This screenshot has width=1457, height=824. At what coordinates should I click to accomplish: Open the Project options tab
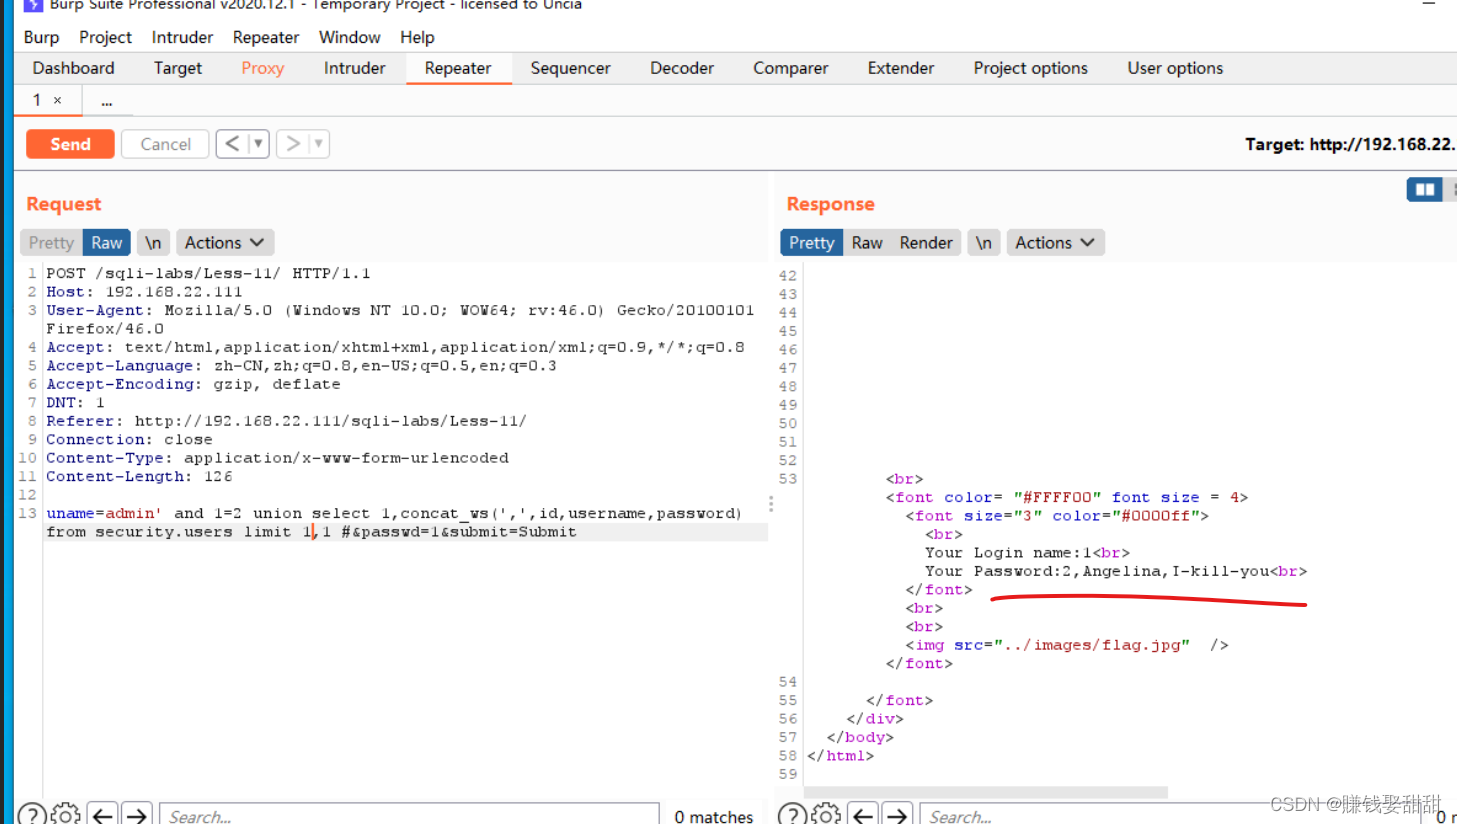[1030, 68]
